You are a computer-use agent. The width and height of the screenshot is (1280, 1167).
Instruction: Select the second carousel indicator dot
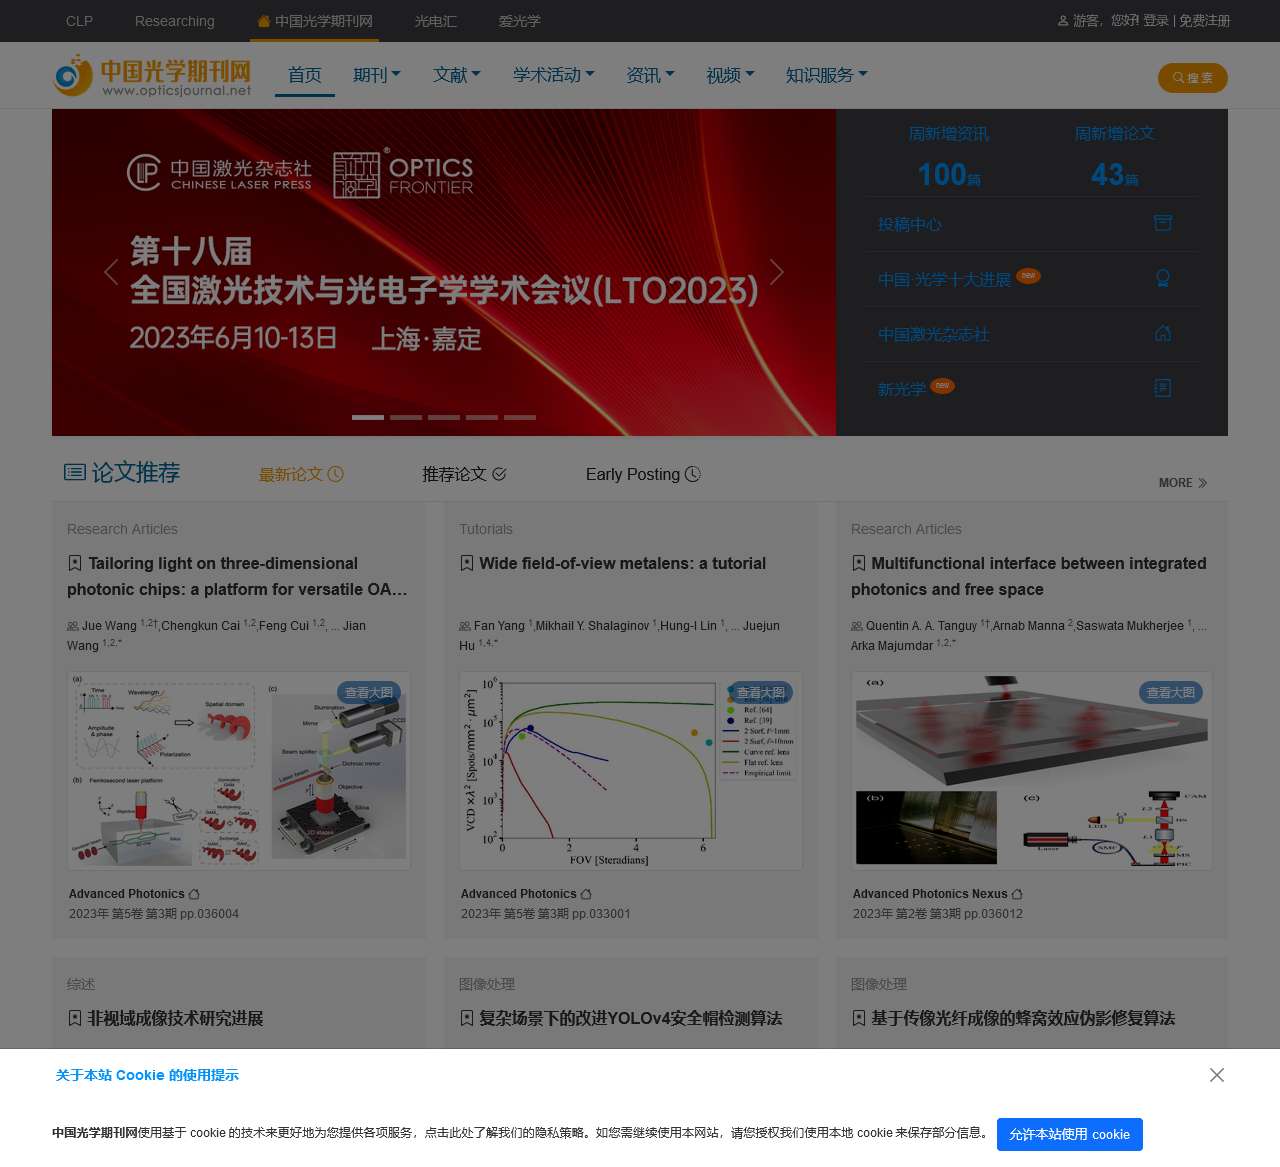coord(406,417)
